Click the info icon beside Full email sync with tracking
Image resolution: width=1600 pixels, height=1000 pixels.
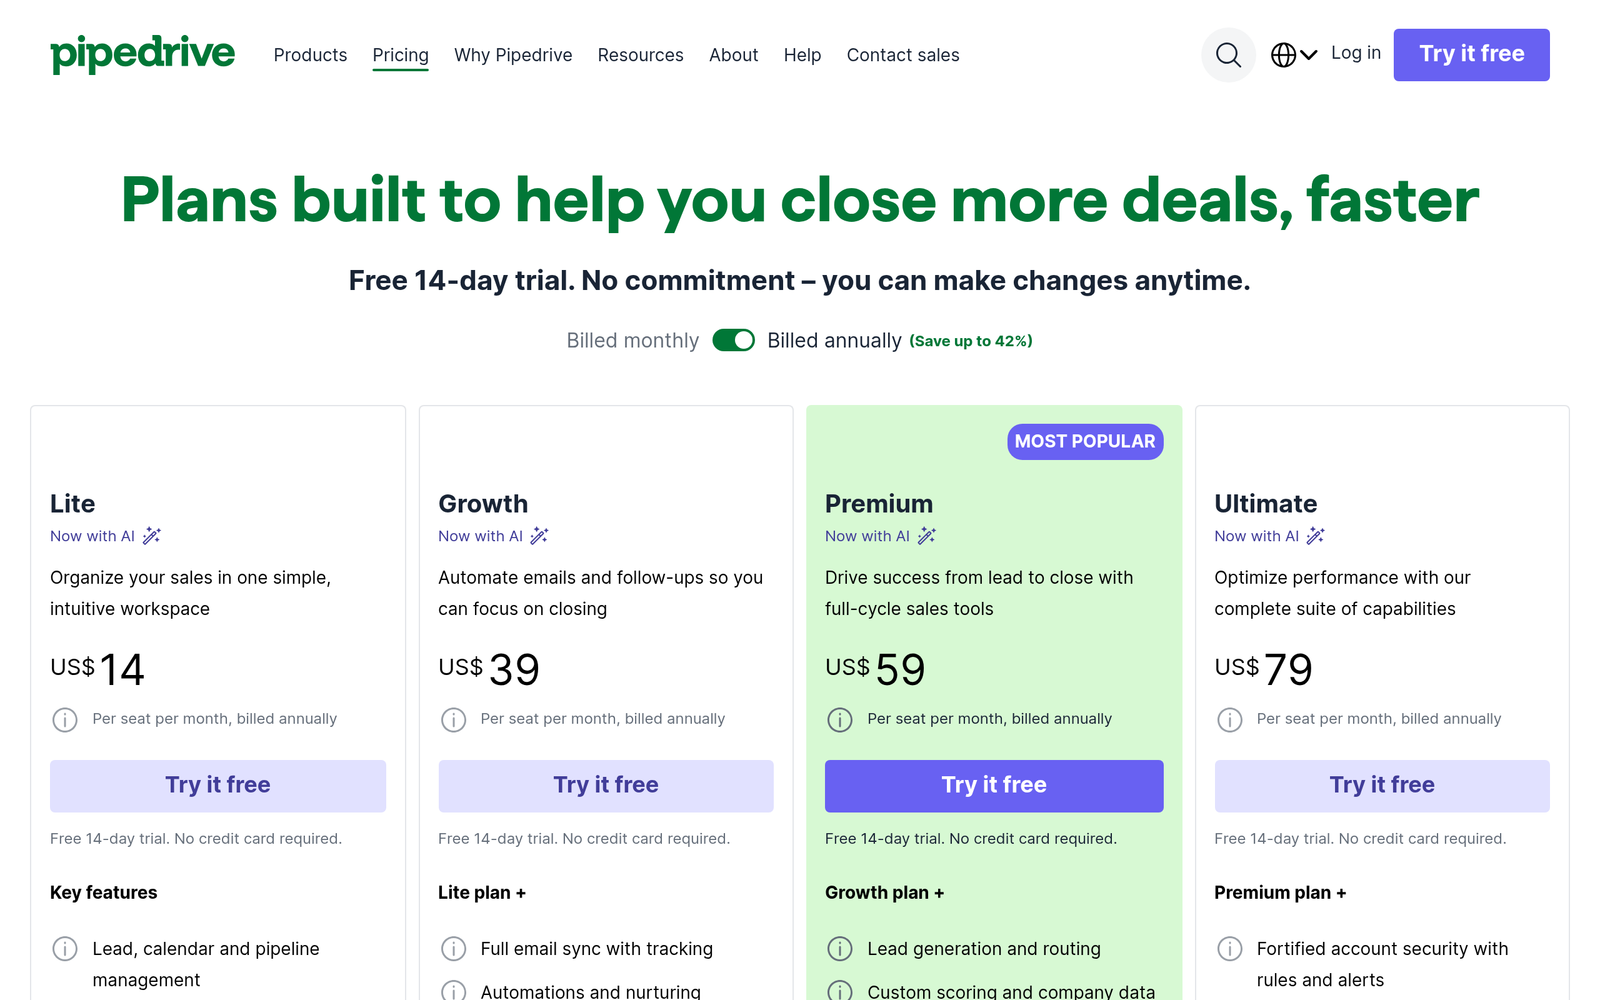(453, 949)
